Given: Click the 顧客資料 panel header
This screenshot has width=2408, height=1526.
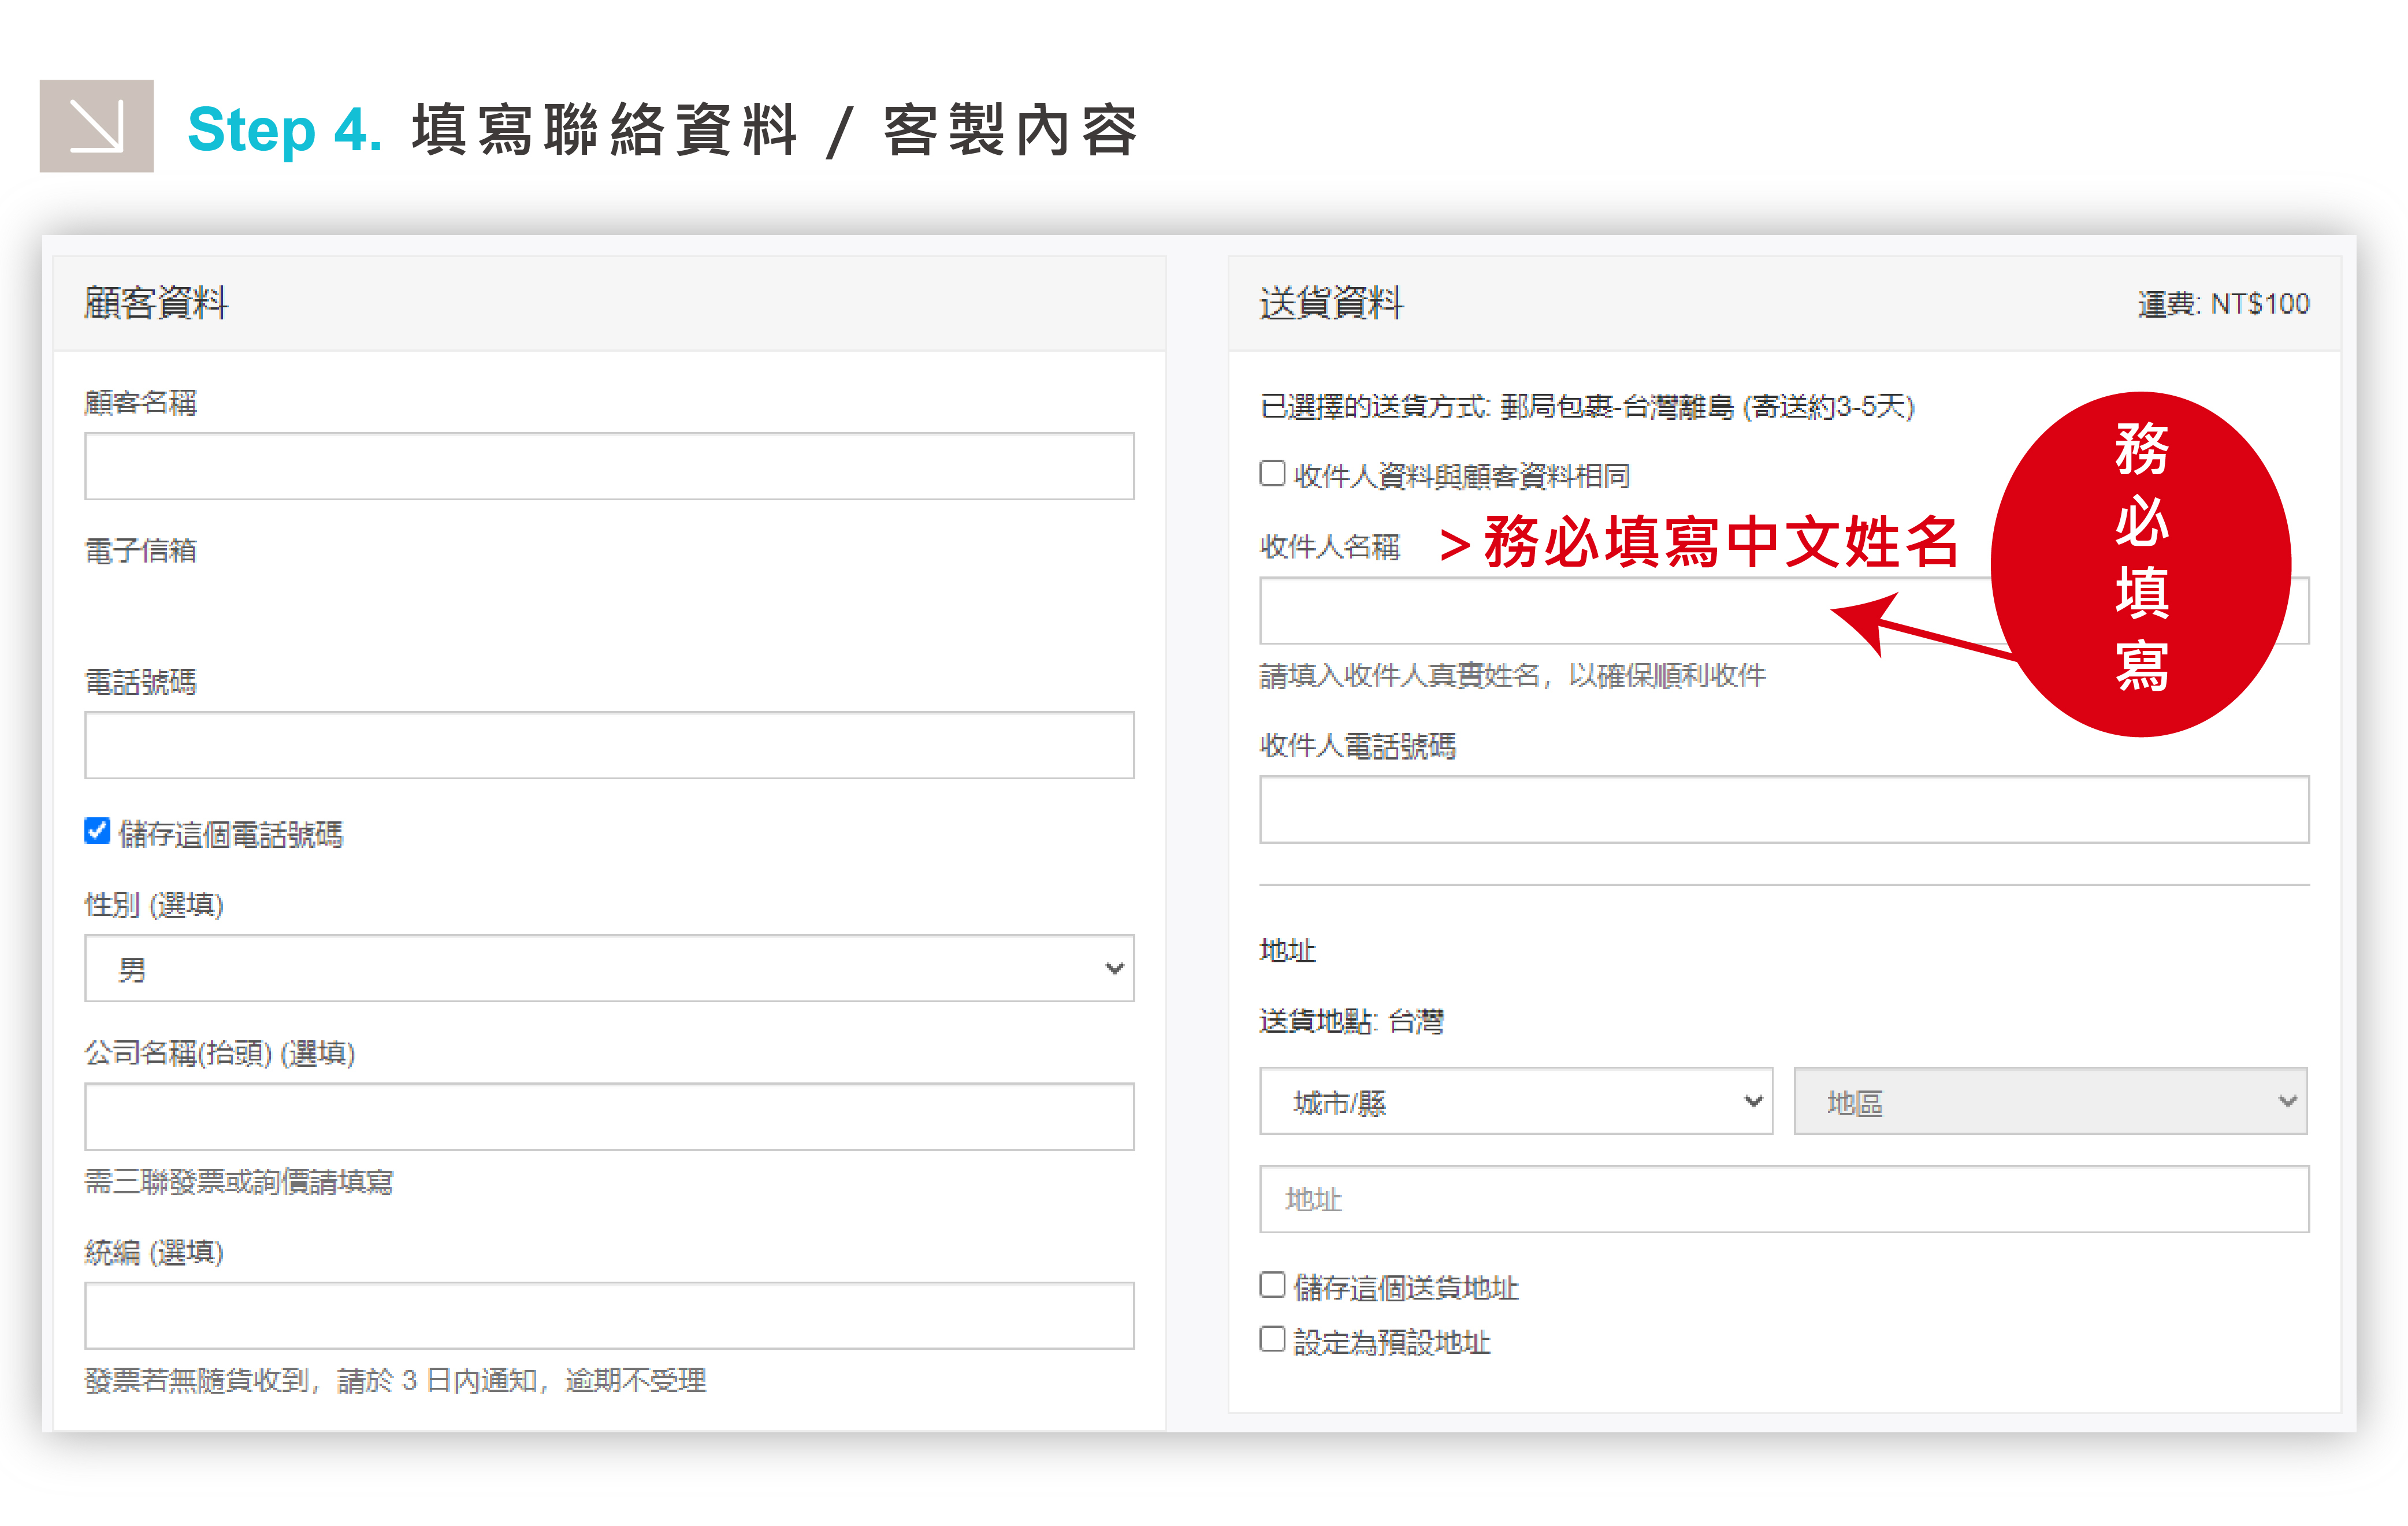Looking at the screenshot, I should (156, 303).
